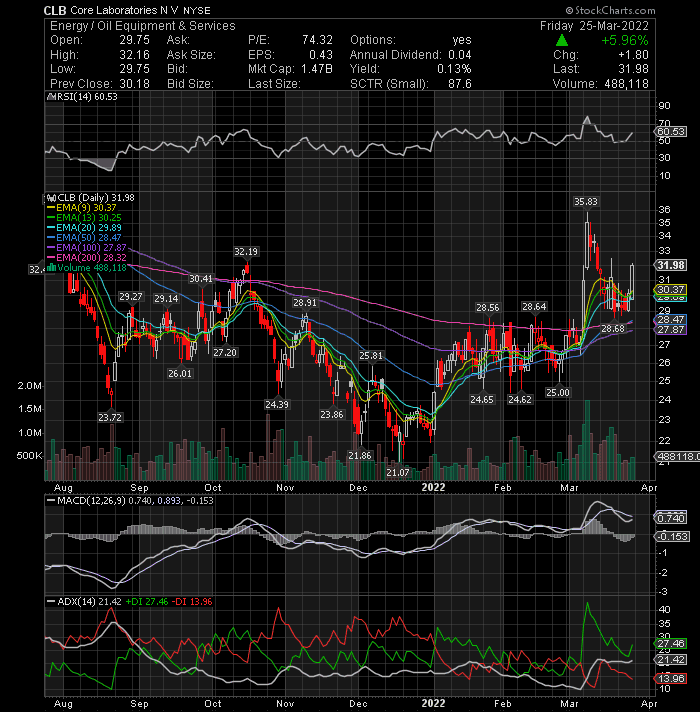700x712 pixels.
Task: Click the Prev Close value 30.18
Action: click(134, 84)
